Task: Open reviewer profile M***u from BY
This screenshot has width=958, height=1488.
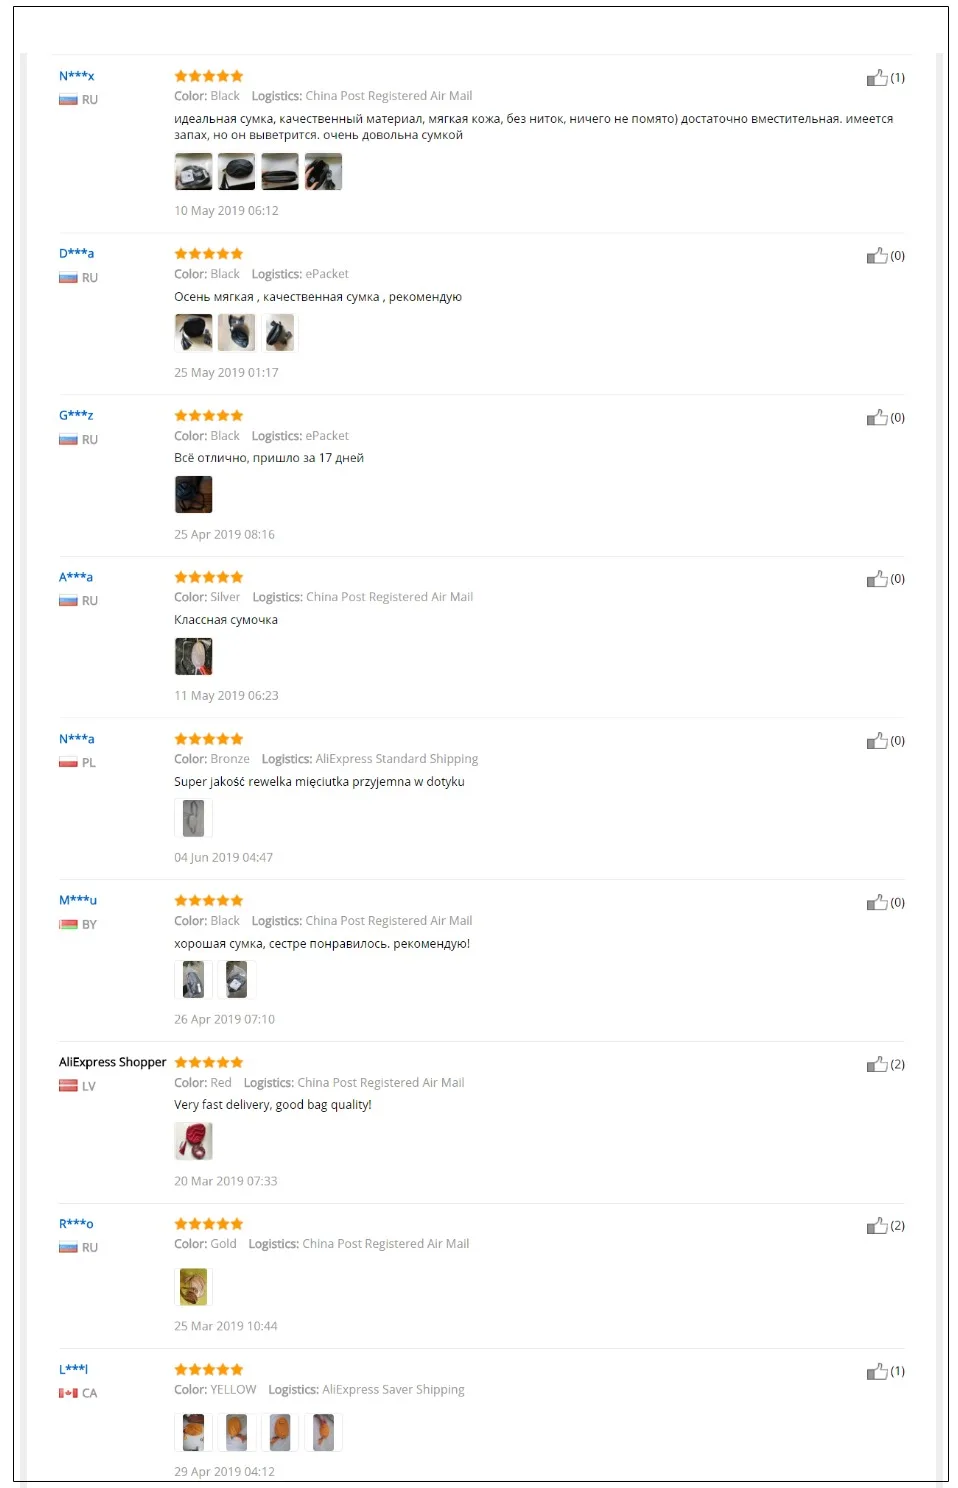Action: point(78,900)
